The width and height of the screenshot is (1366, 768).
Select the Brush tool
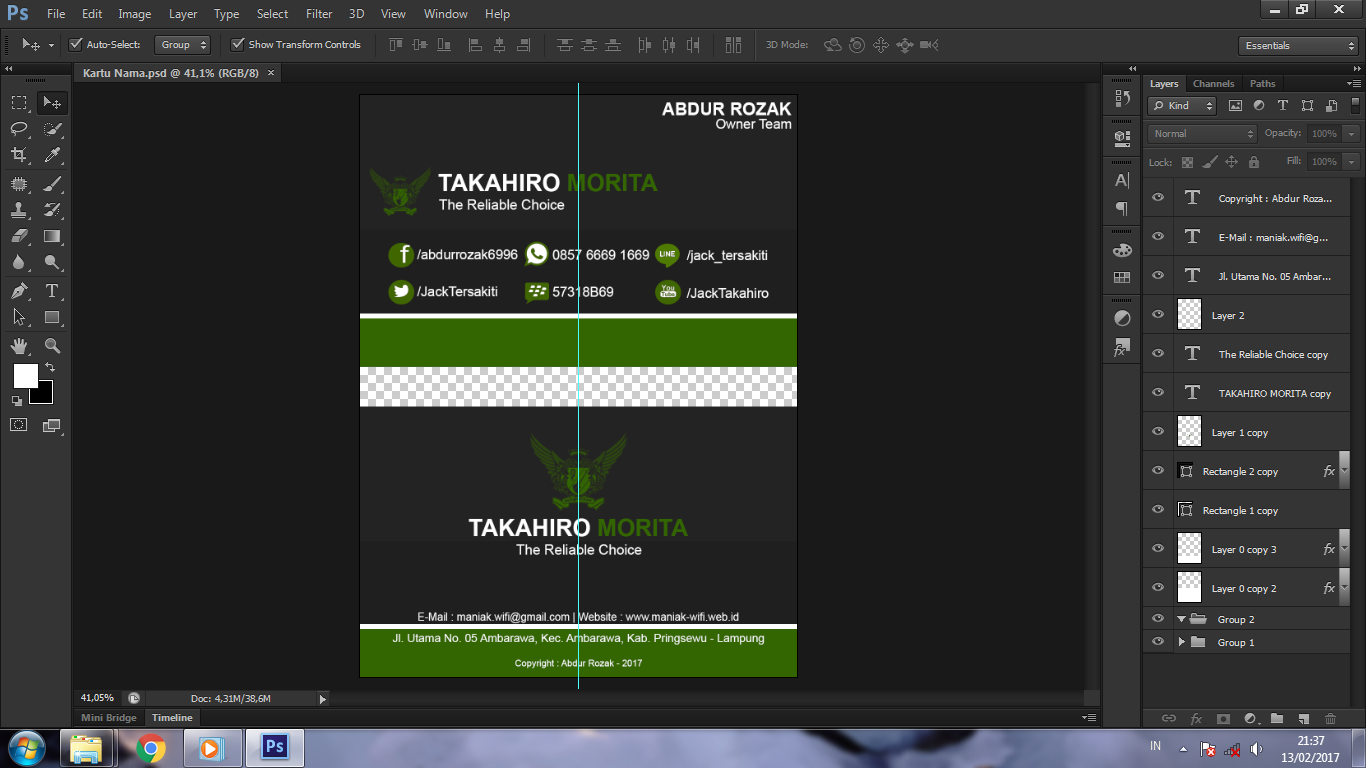pos(52,184)
